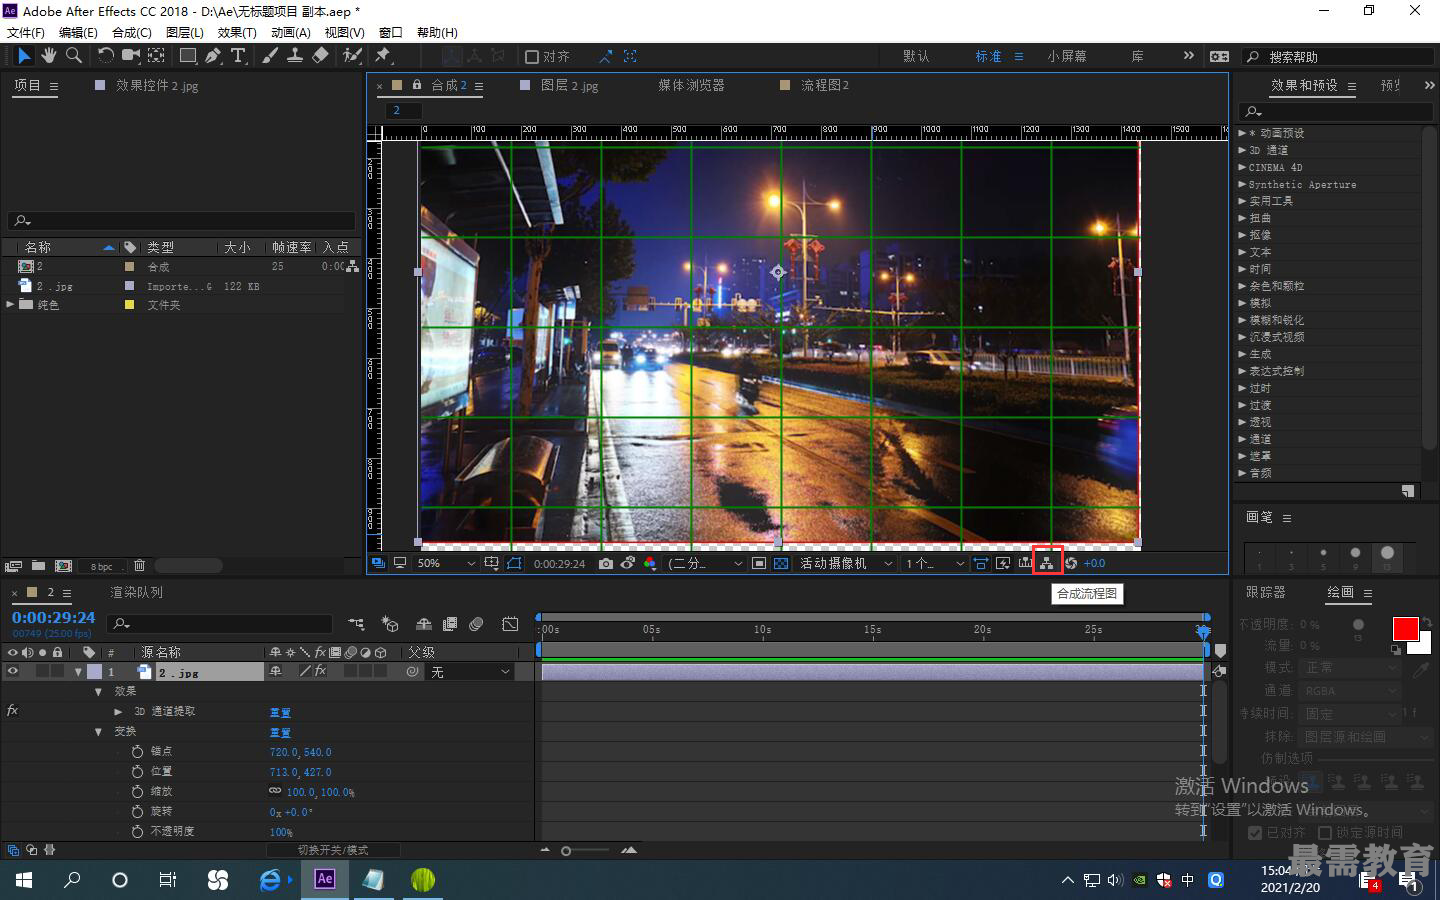This screenshot has height=900, width=1440.
Task: Click the draft 3D icon in timeline
Action: pos(390,624)
